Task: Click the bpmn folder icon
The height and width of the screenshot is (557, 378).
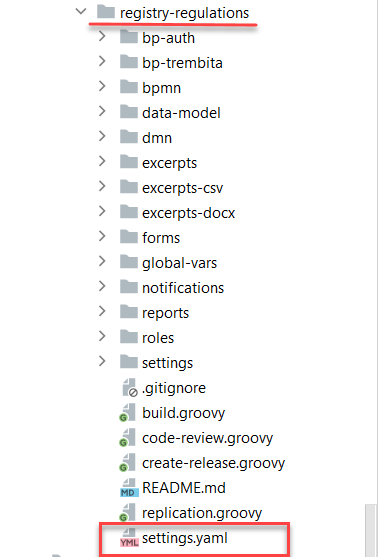Action: point(129,87)
